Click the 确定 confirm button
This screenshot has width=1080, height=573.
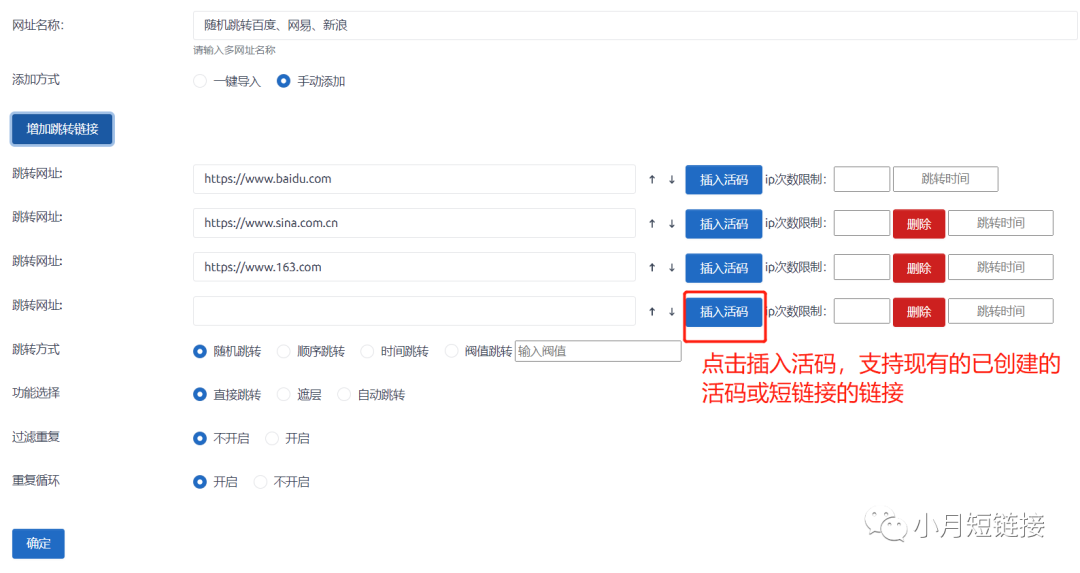point(38,544)
